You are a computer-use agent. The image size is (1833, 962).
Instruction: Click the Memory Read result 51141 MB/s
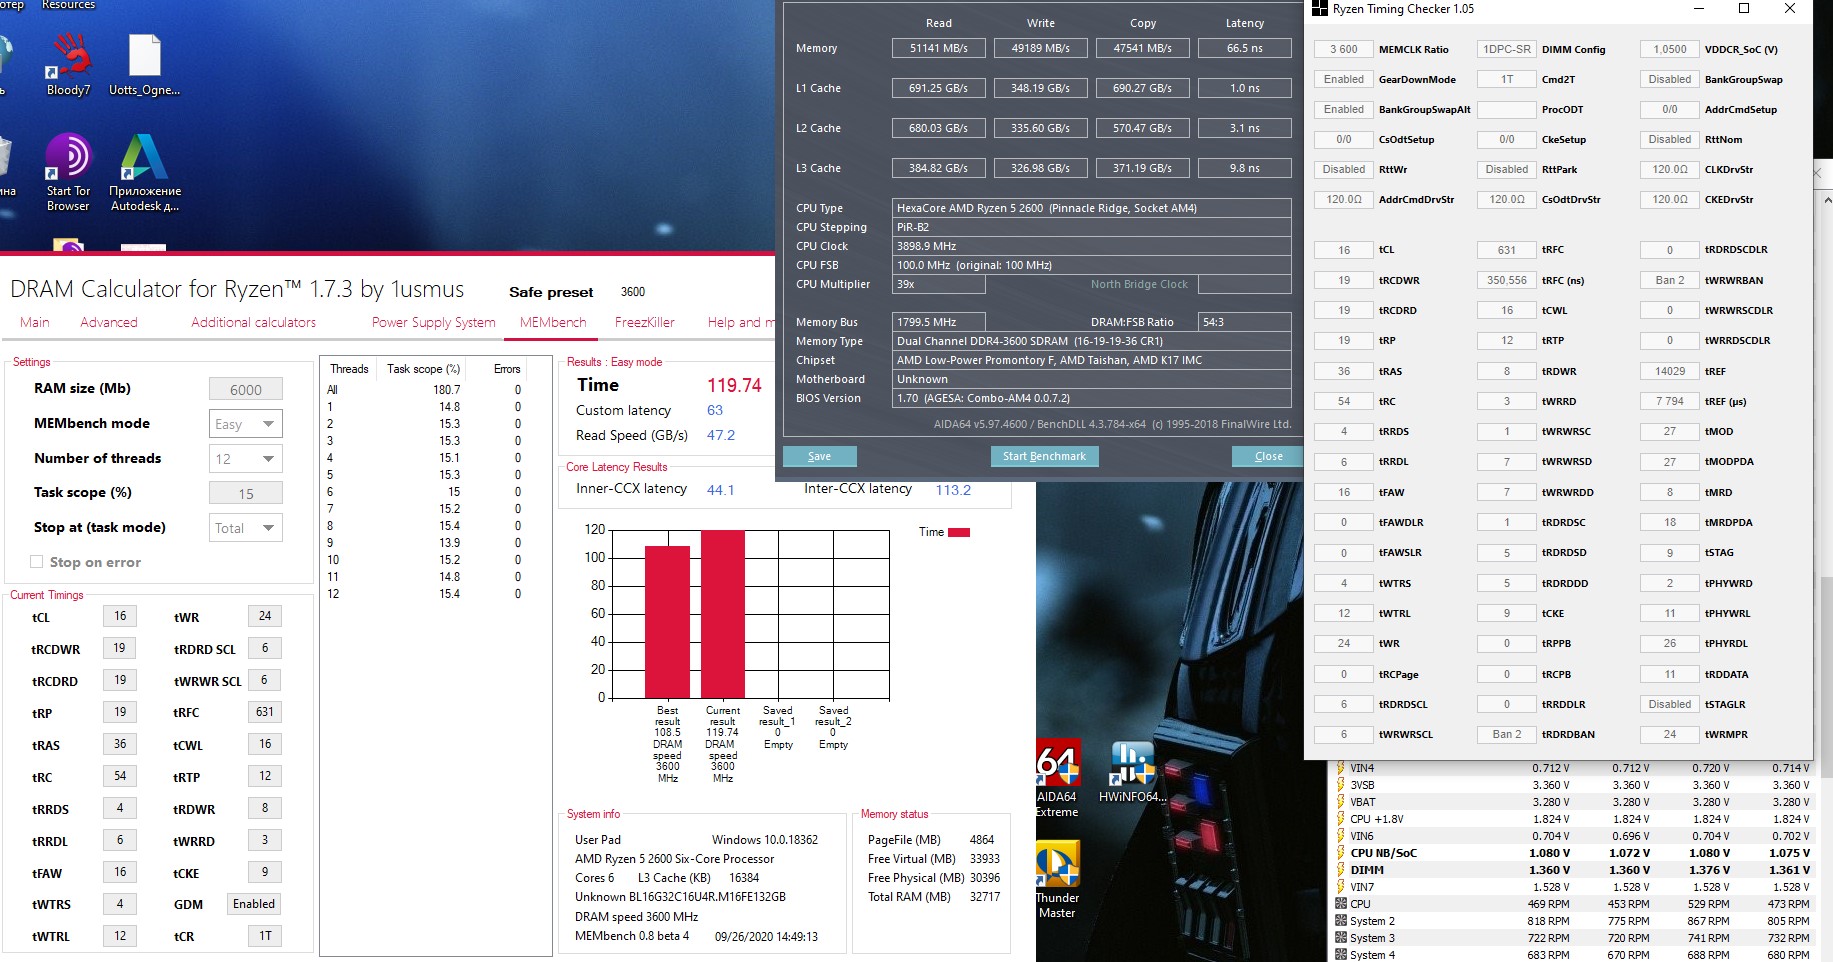click(939, 48)
